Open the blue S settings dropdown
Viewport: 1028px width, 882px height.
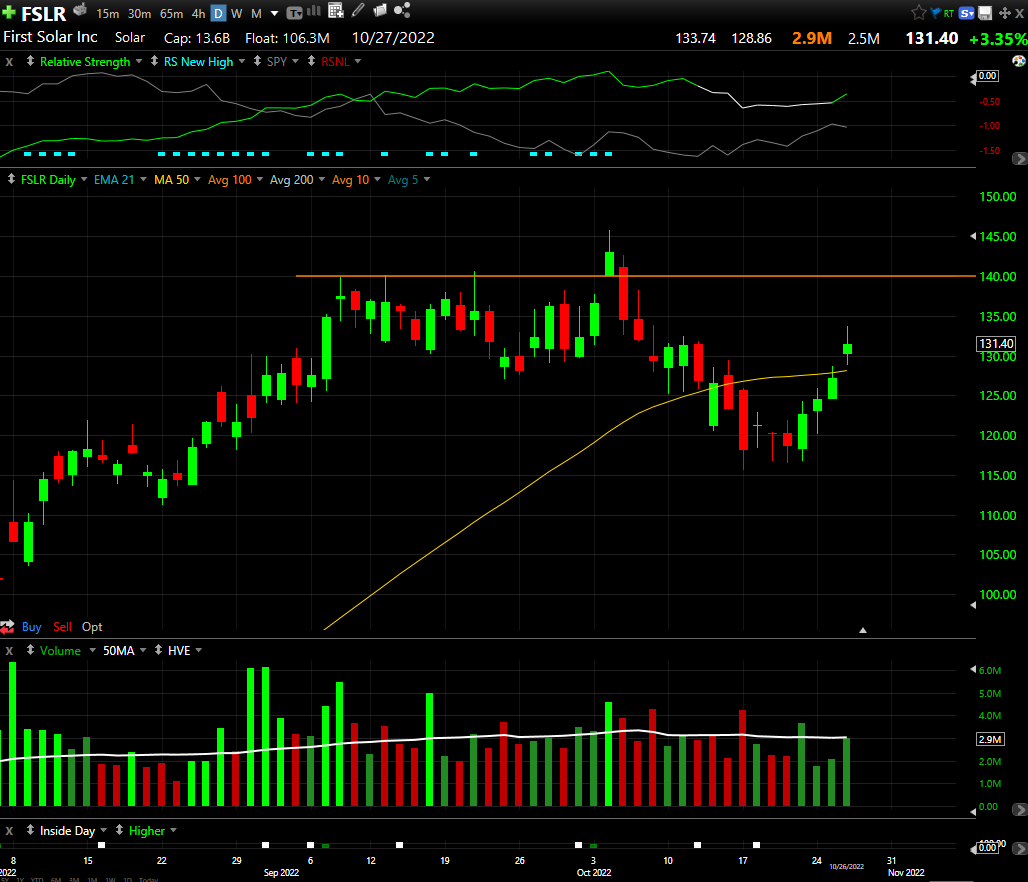pos(966,13)
